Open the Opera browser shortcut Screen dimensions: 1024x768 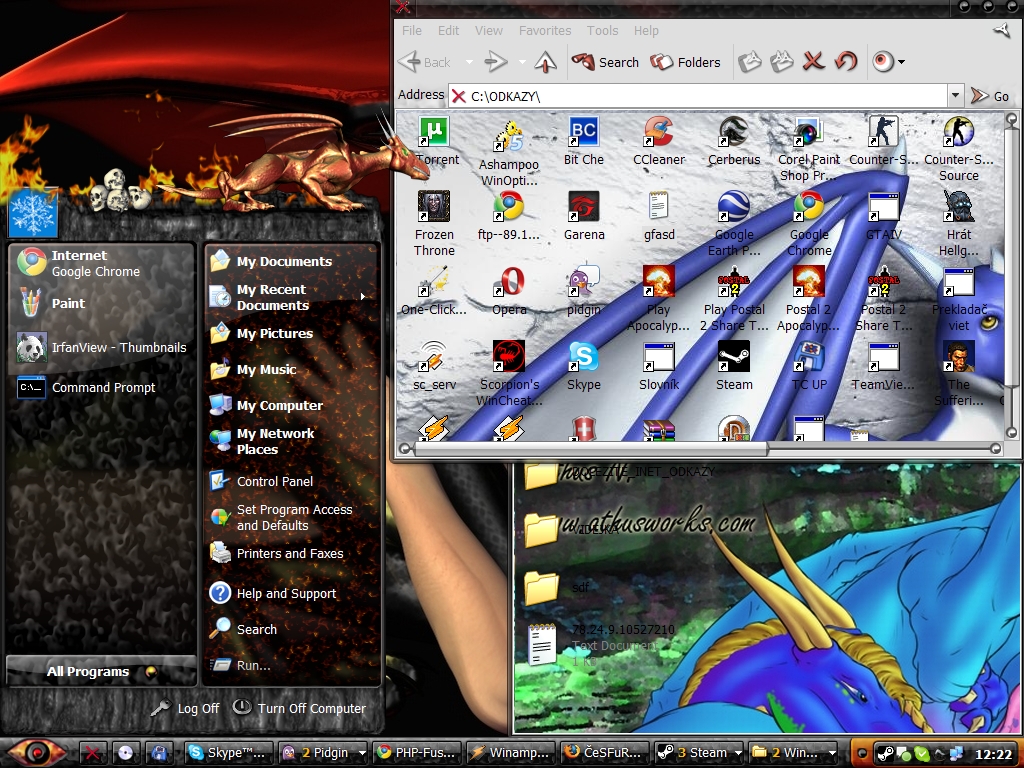[509, 282]
